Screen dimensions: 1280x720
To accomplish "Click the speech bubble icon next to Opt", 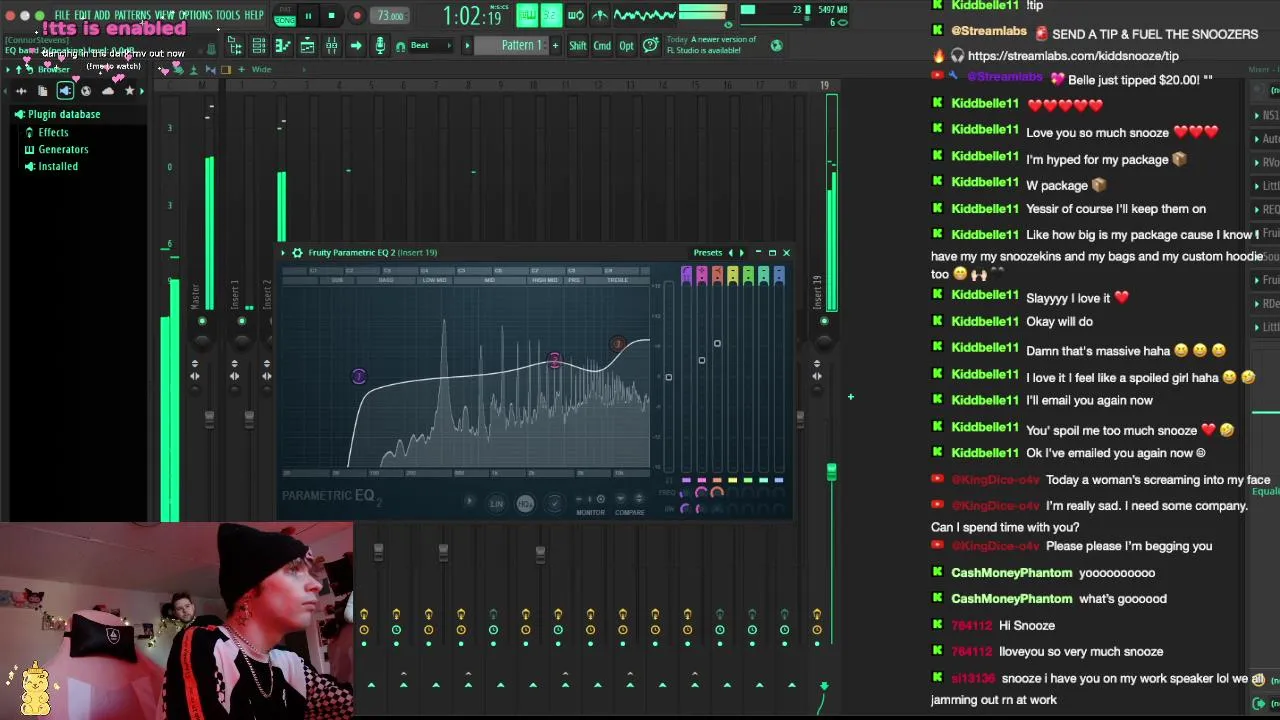I will (x=651, y=45).
